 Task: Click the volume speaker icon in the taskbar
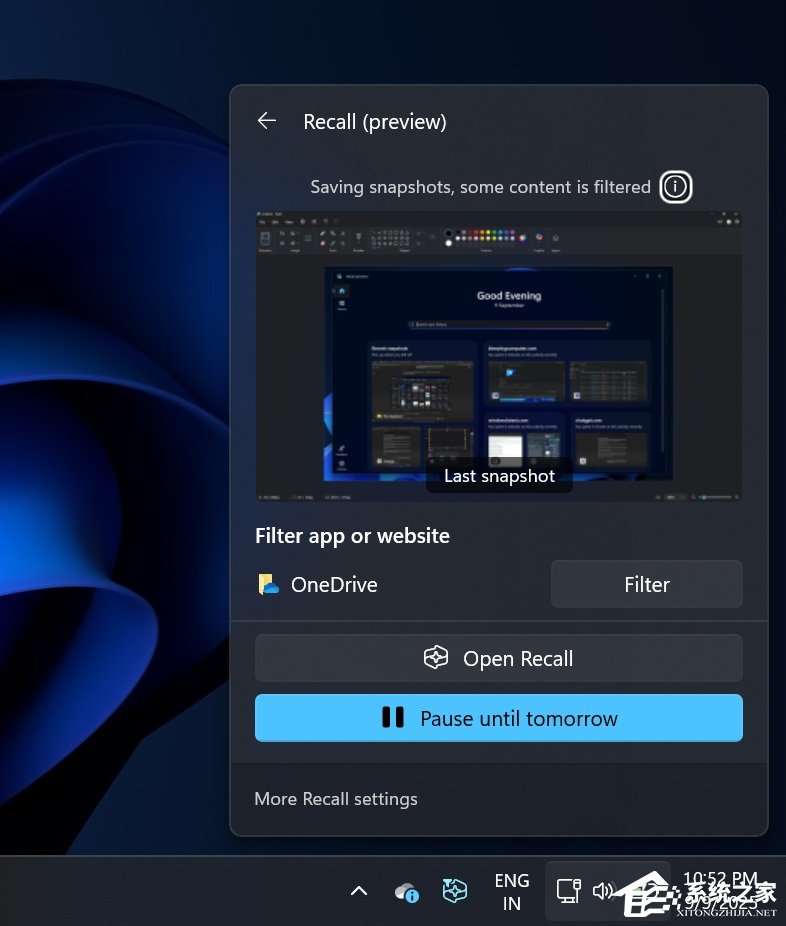603,891
